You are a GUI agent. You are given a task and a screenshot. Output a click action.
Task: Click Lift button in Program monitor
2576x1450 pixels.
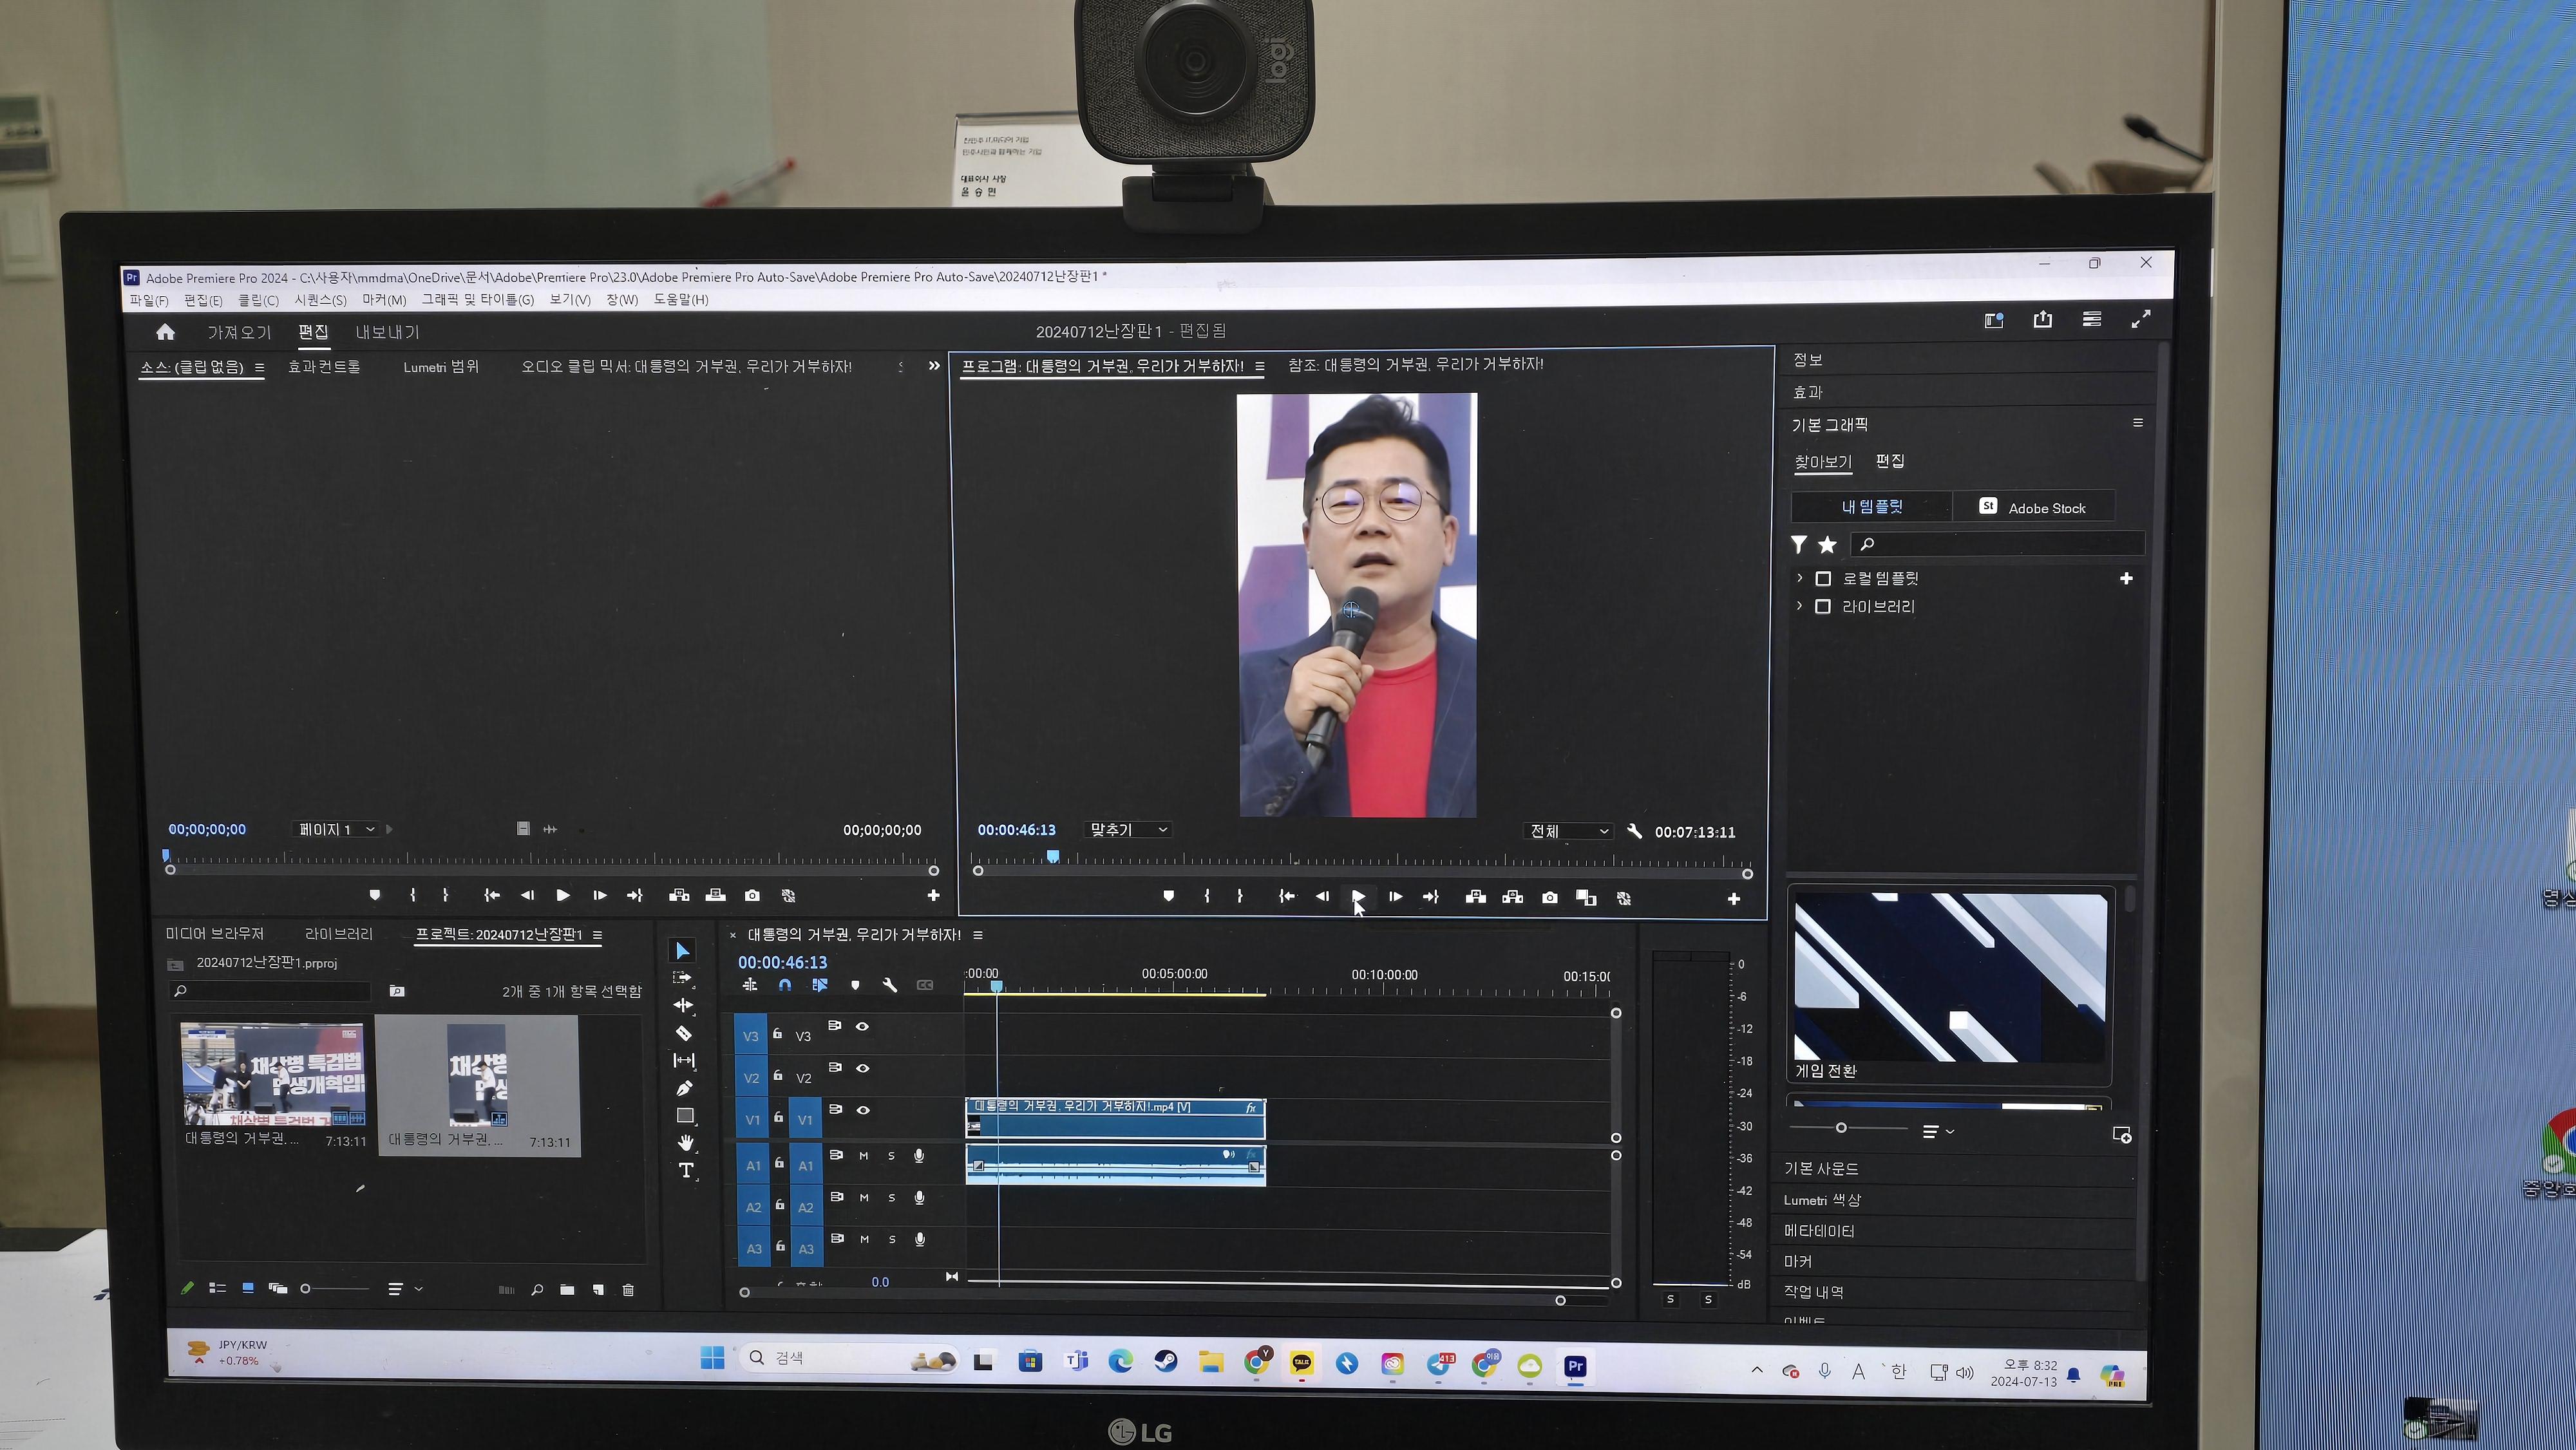pyautogui.click(x=1475, y=898)
